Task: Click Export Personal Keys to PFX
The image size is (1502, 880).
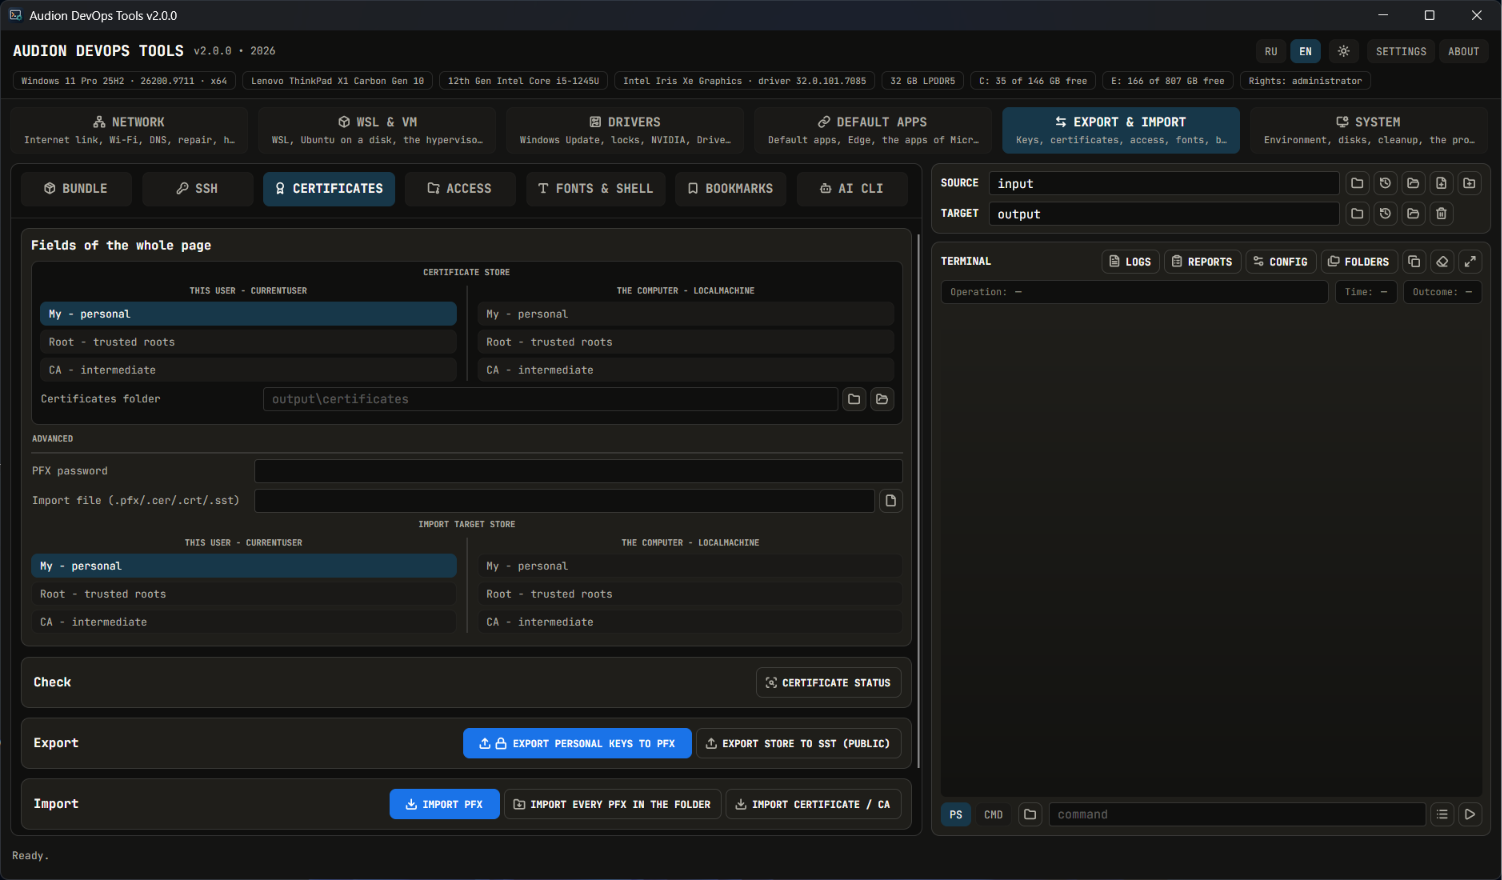Action: (x=577, y=743)
